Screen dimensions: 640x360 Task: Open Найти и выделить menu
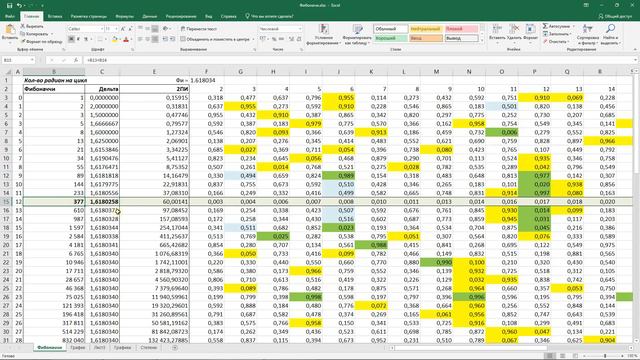point(611,34)
